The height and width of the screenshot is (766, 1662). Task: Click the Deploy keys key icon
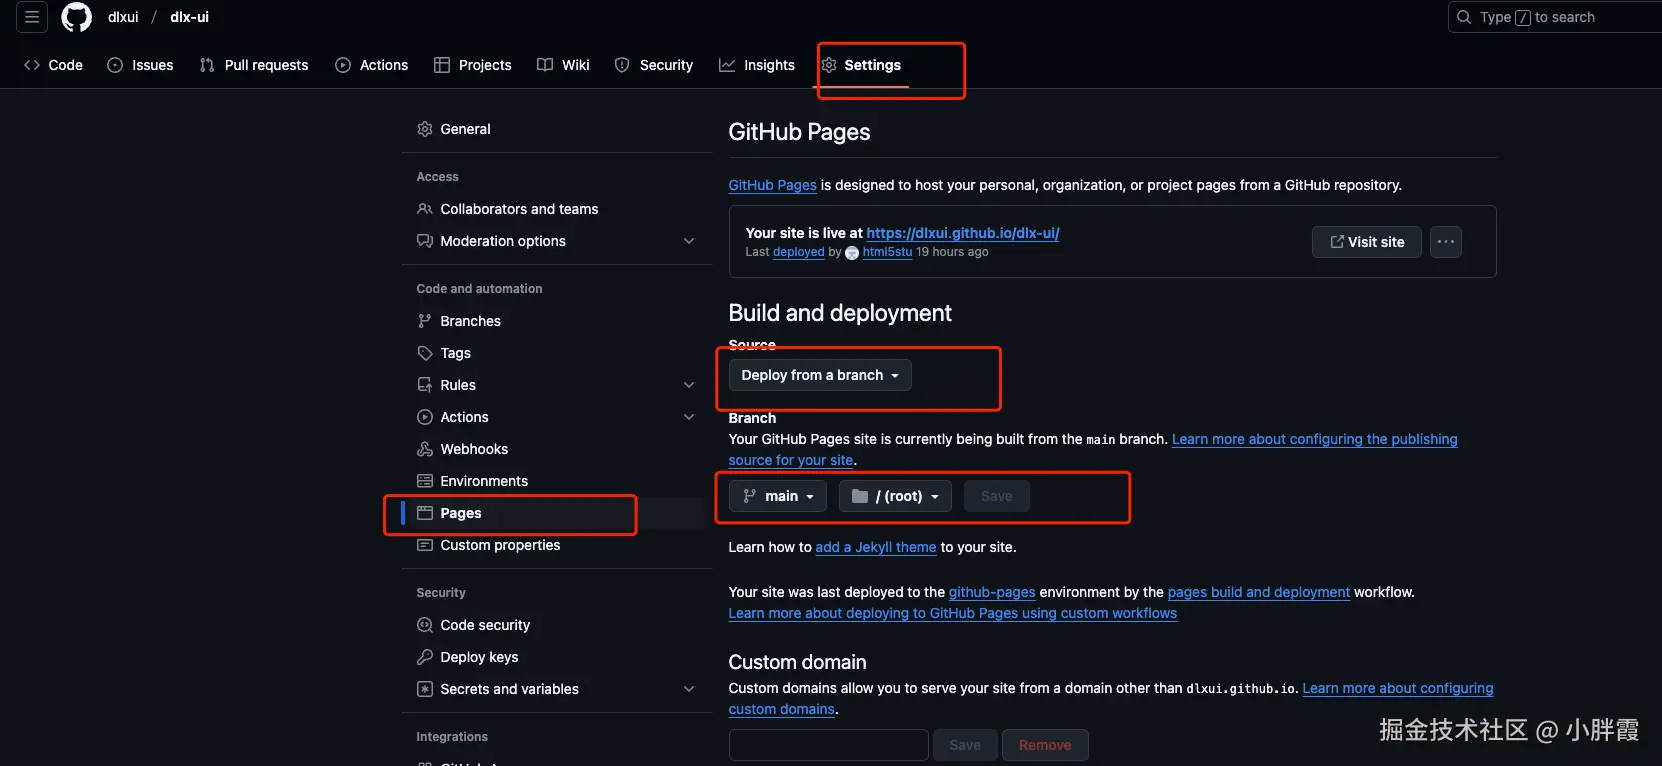point(425,657)
